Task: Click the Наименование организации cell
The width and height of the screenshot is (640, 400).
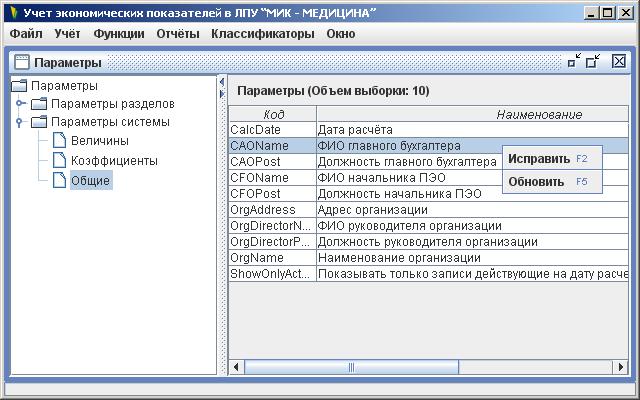Action: (473, 258)
